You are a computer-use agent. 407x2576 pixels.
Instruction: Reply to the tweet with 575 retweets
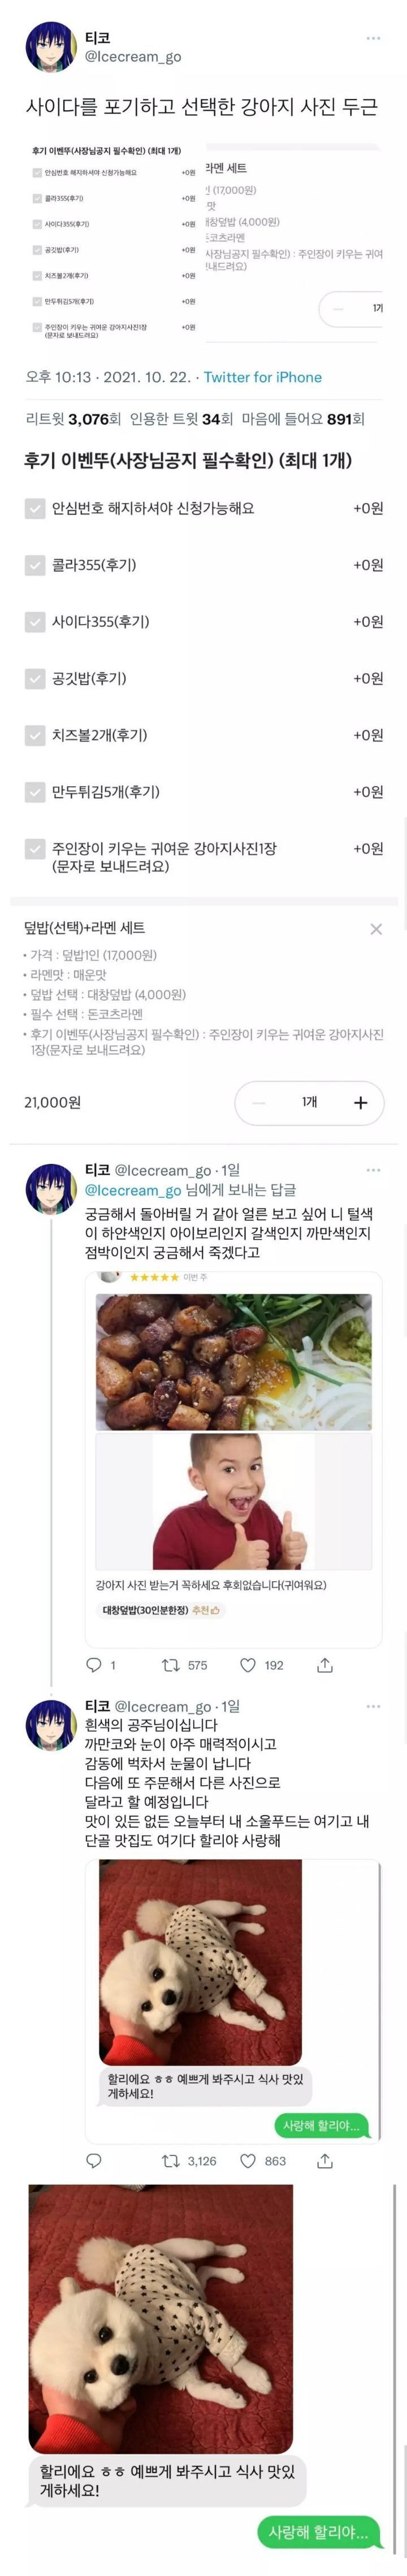(x=95, y=1664)
